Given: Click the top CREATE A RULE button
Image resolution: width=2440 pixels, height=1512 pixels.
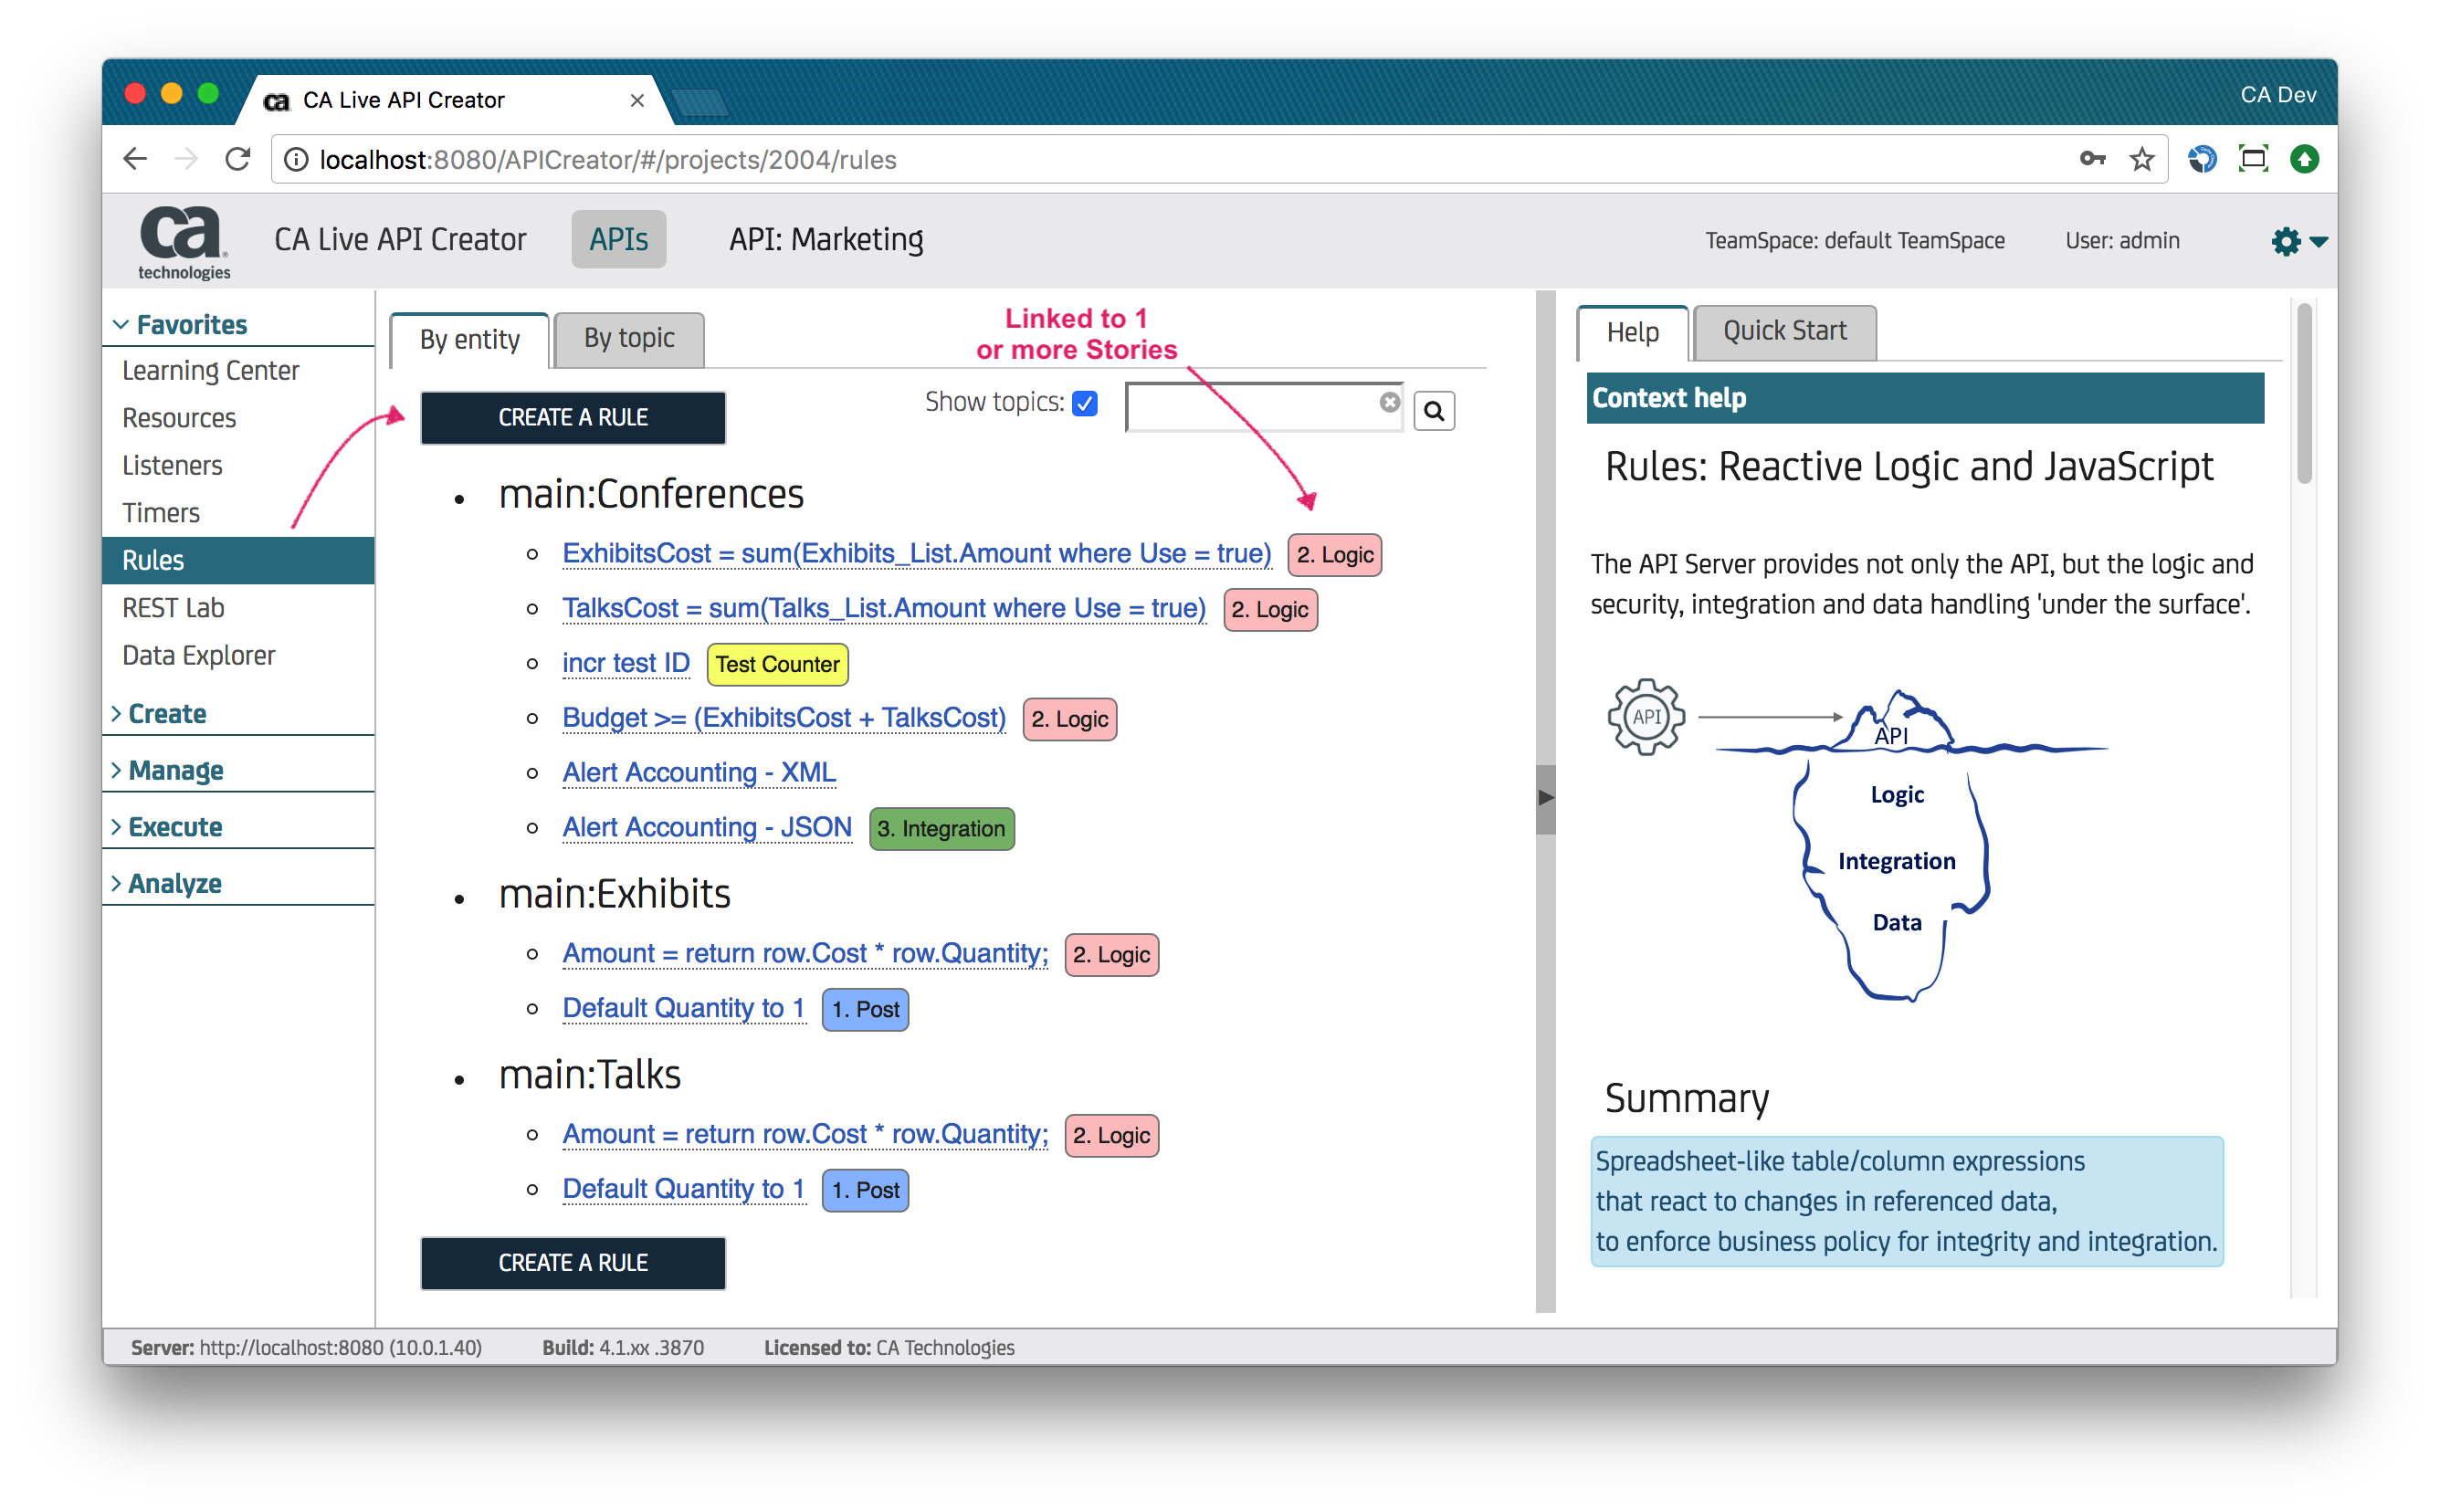Looking at the screenshot, I should (573, 418).
